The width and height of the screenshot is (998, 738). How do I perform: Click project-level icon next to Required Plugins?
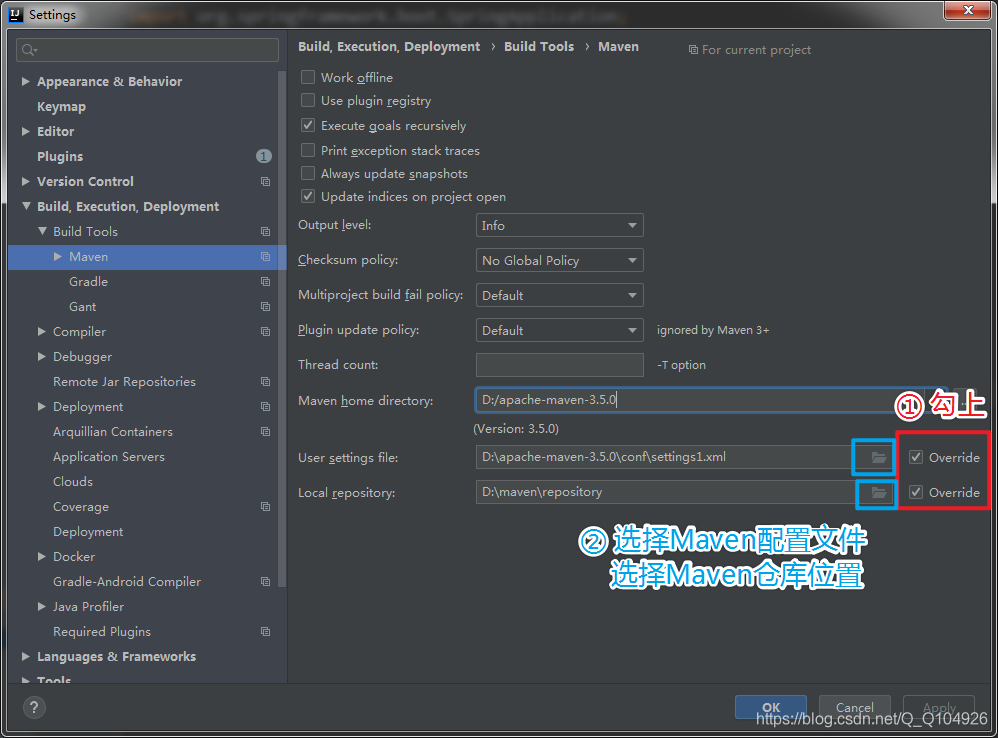pos(265,632)
